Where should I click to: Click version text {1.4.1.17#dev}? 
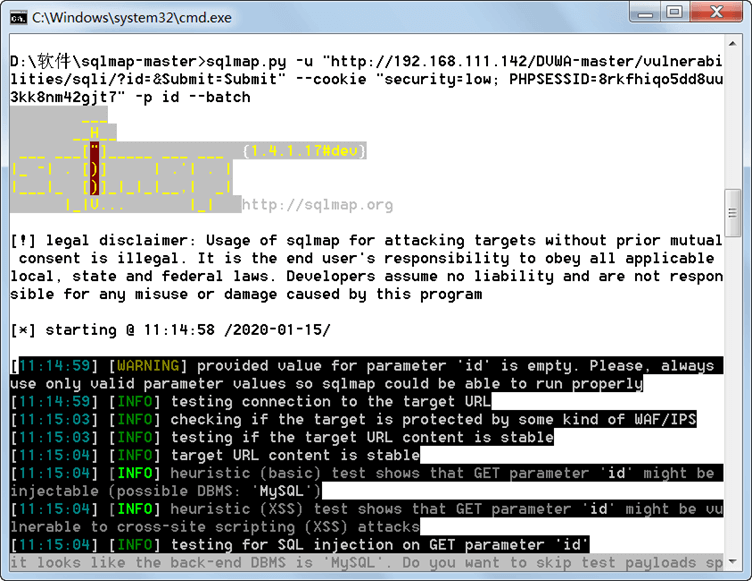click(304, 151)
